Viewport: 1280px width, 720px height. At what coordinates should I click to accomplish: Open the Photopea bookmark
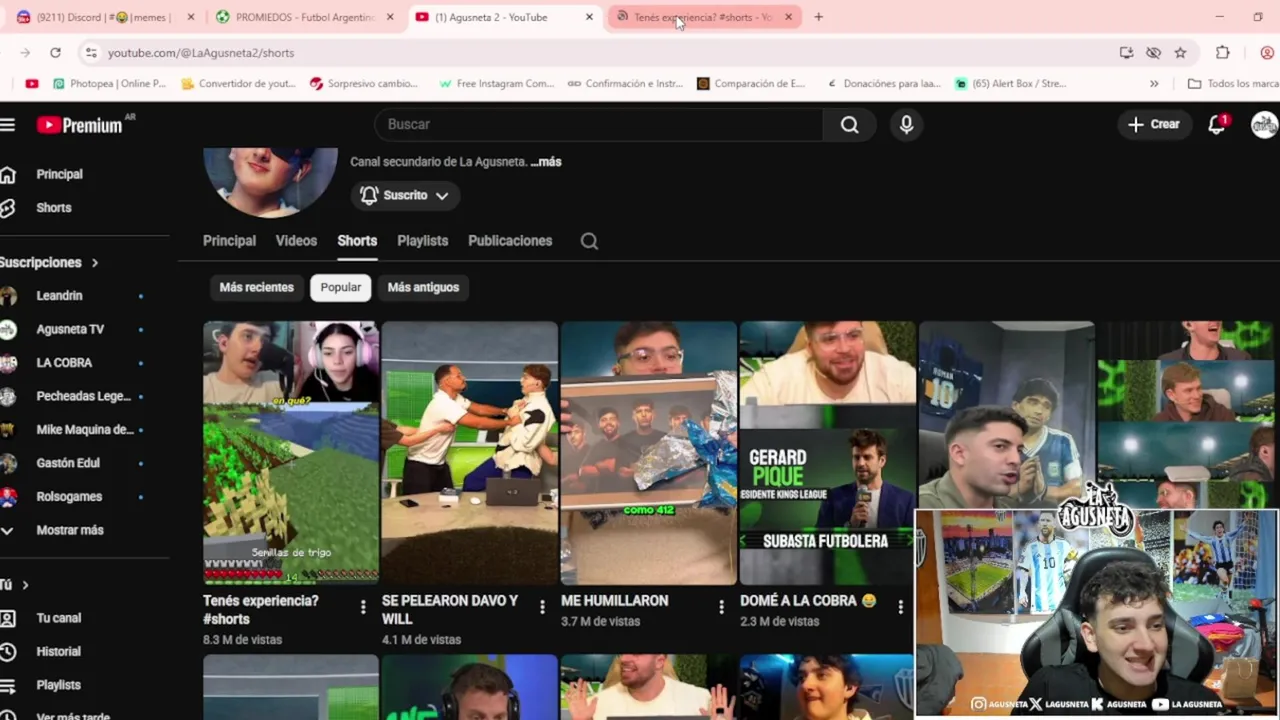[x=109, y=84]
